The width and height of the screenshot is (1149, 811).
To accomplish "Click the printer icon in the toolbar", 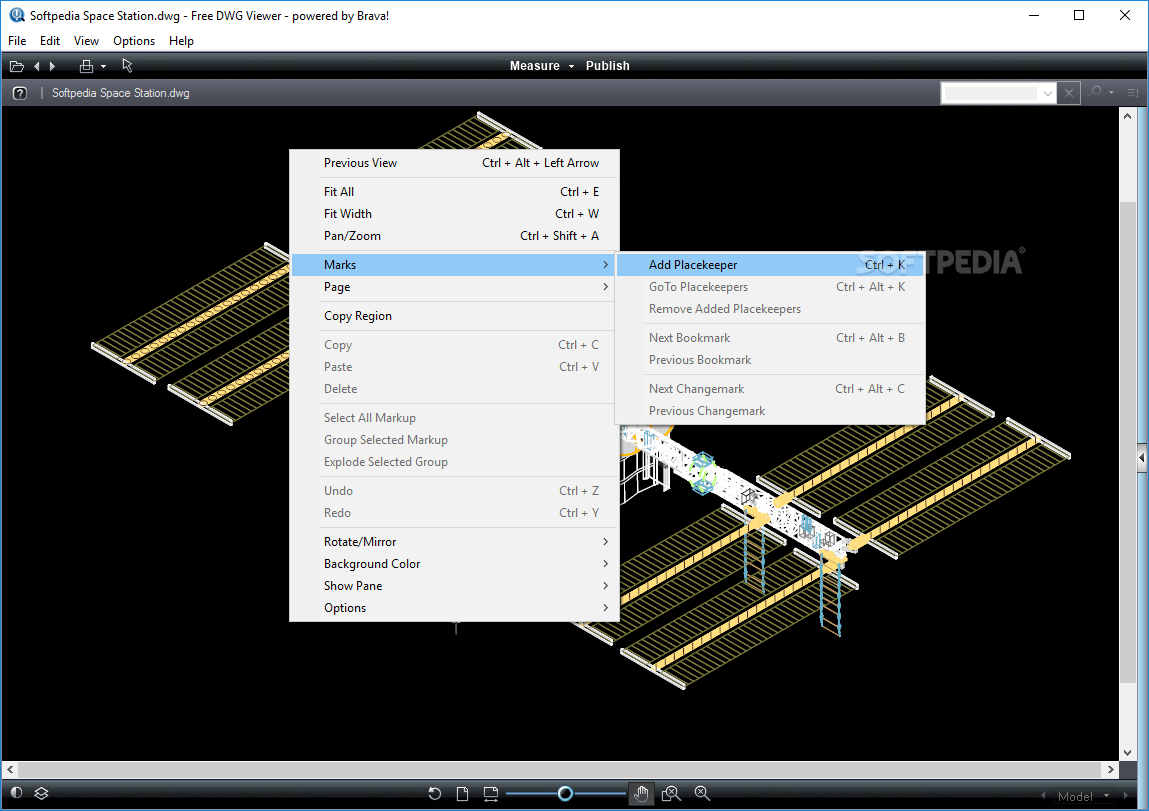I will pos(86,67).
